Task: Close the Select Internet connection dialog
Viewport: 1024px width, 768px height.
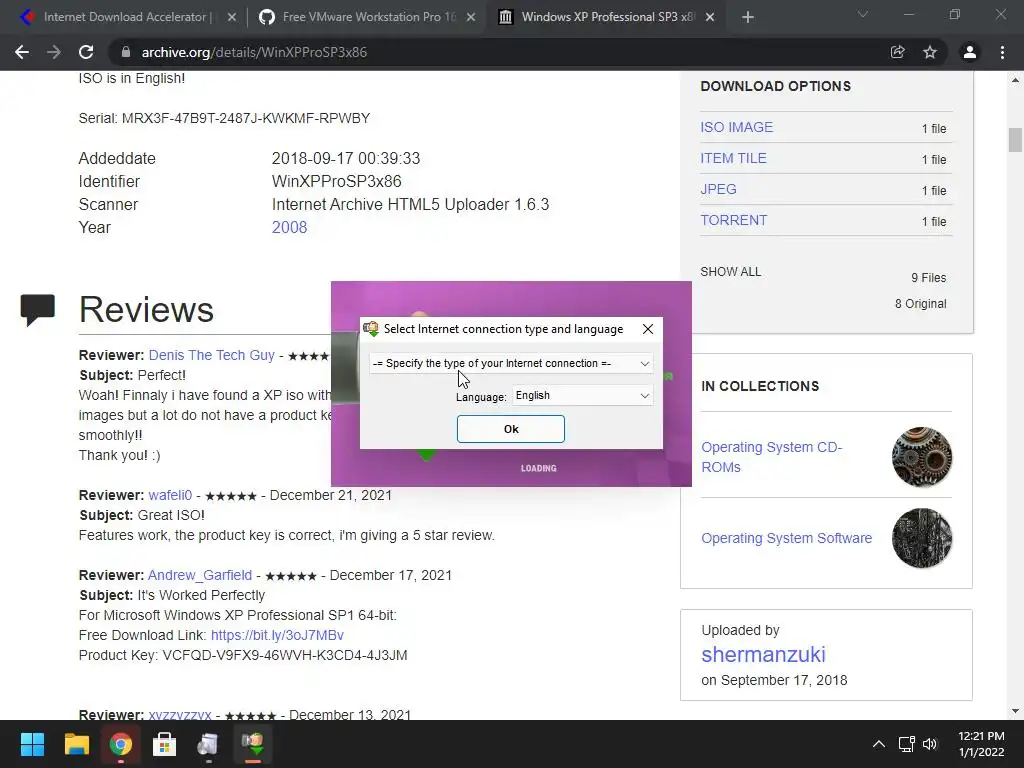Action: pos(648,329)
